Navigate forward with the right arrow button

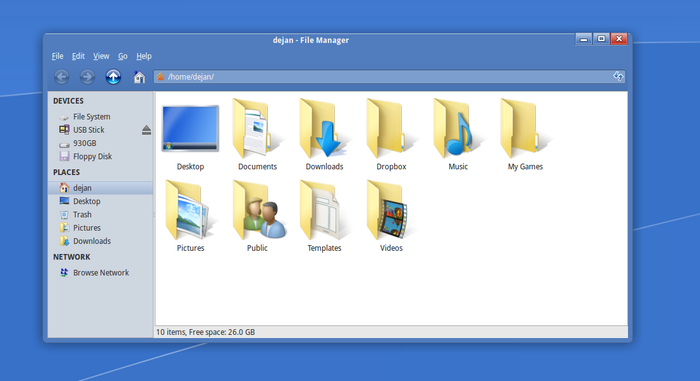pyautogui.click(x=87, y=77)
